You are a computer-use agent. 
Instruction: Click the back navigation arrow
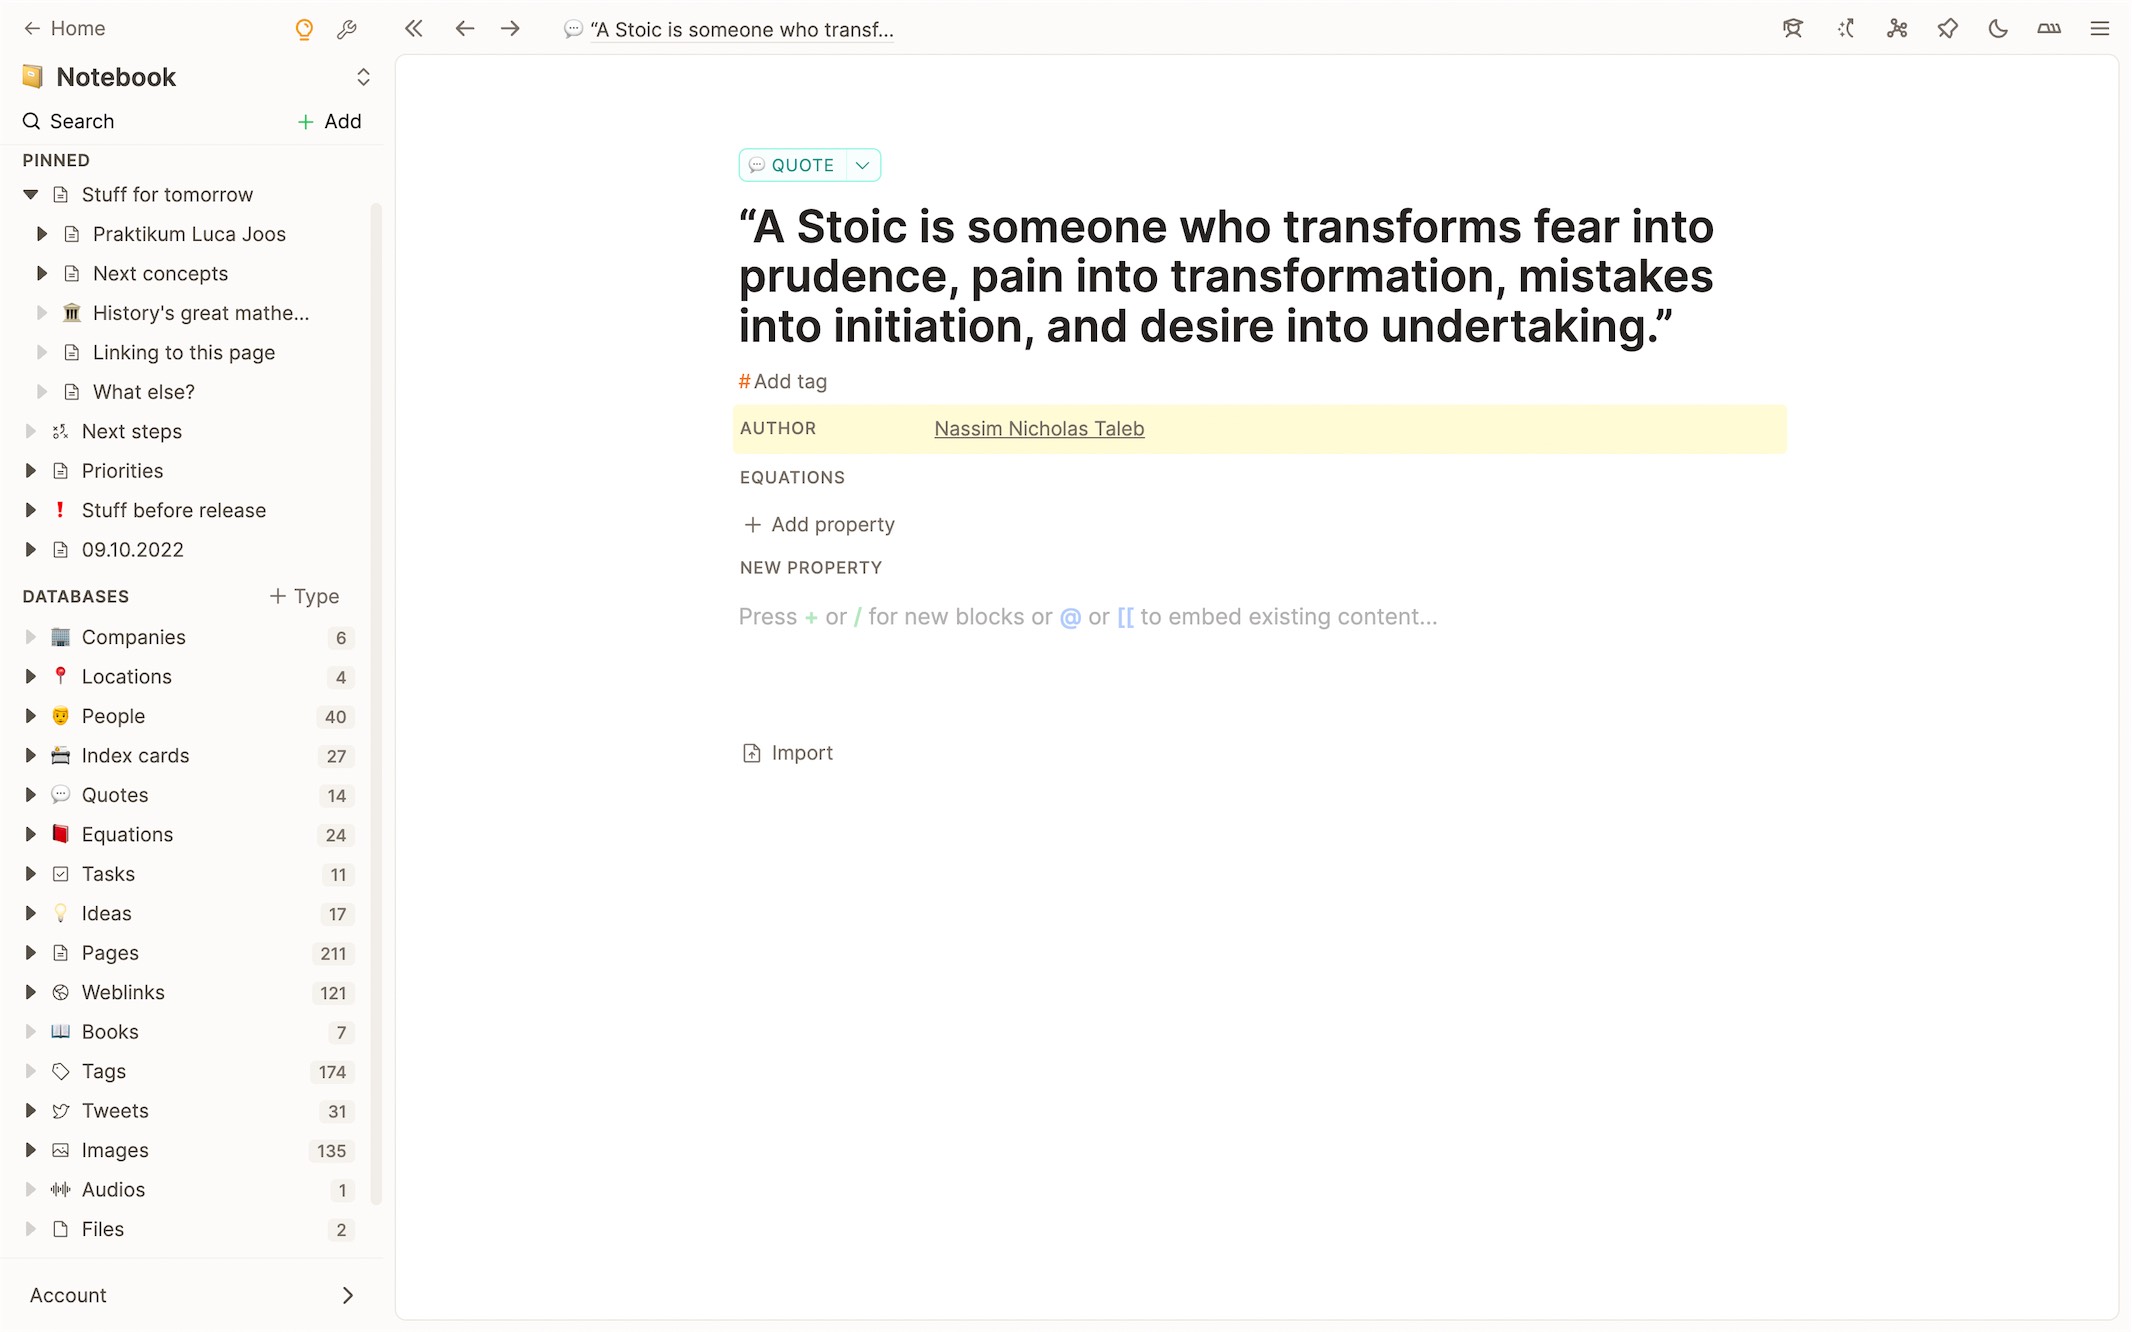(465, 28)
